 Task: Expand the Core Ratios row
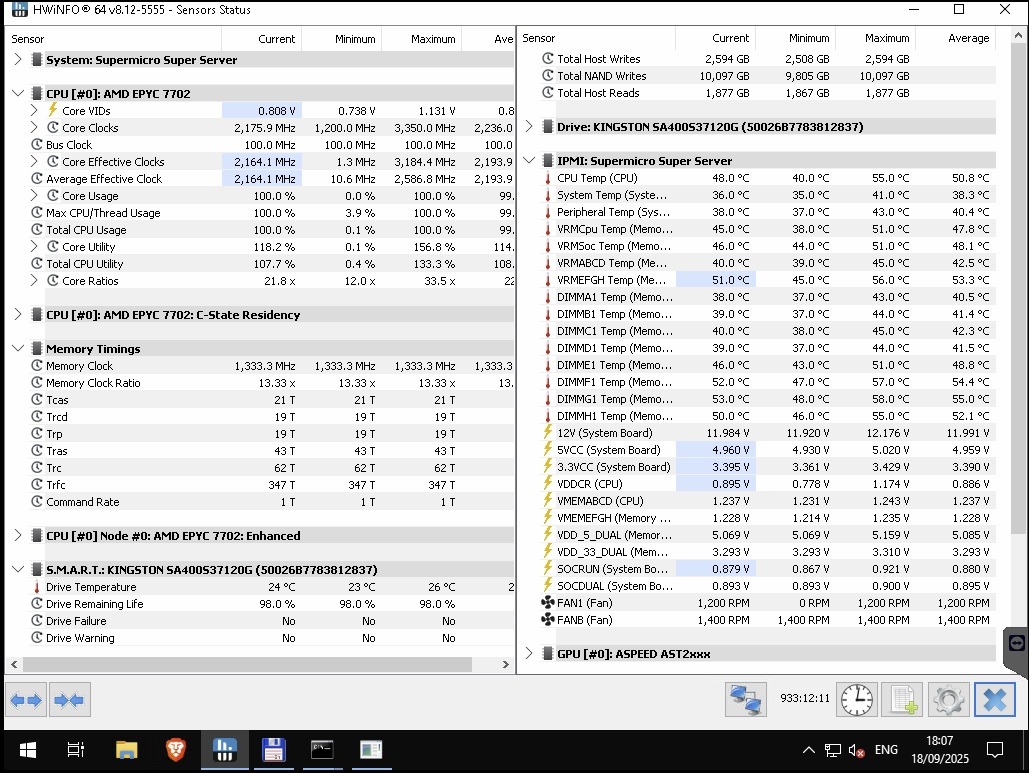coord(34,280)
